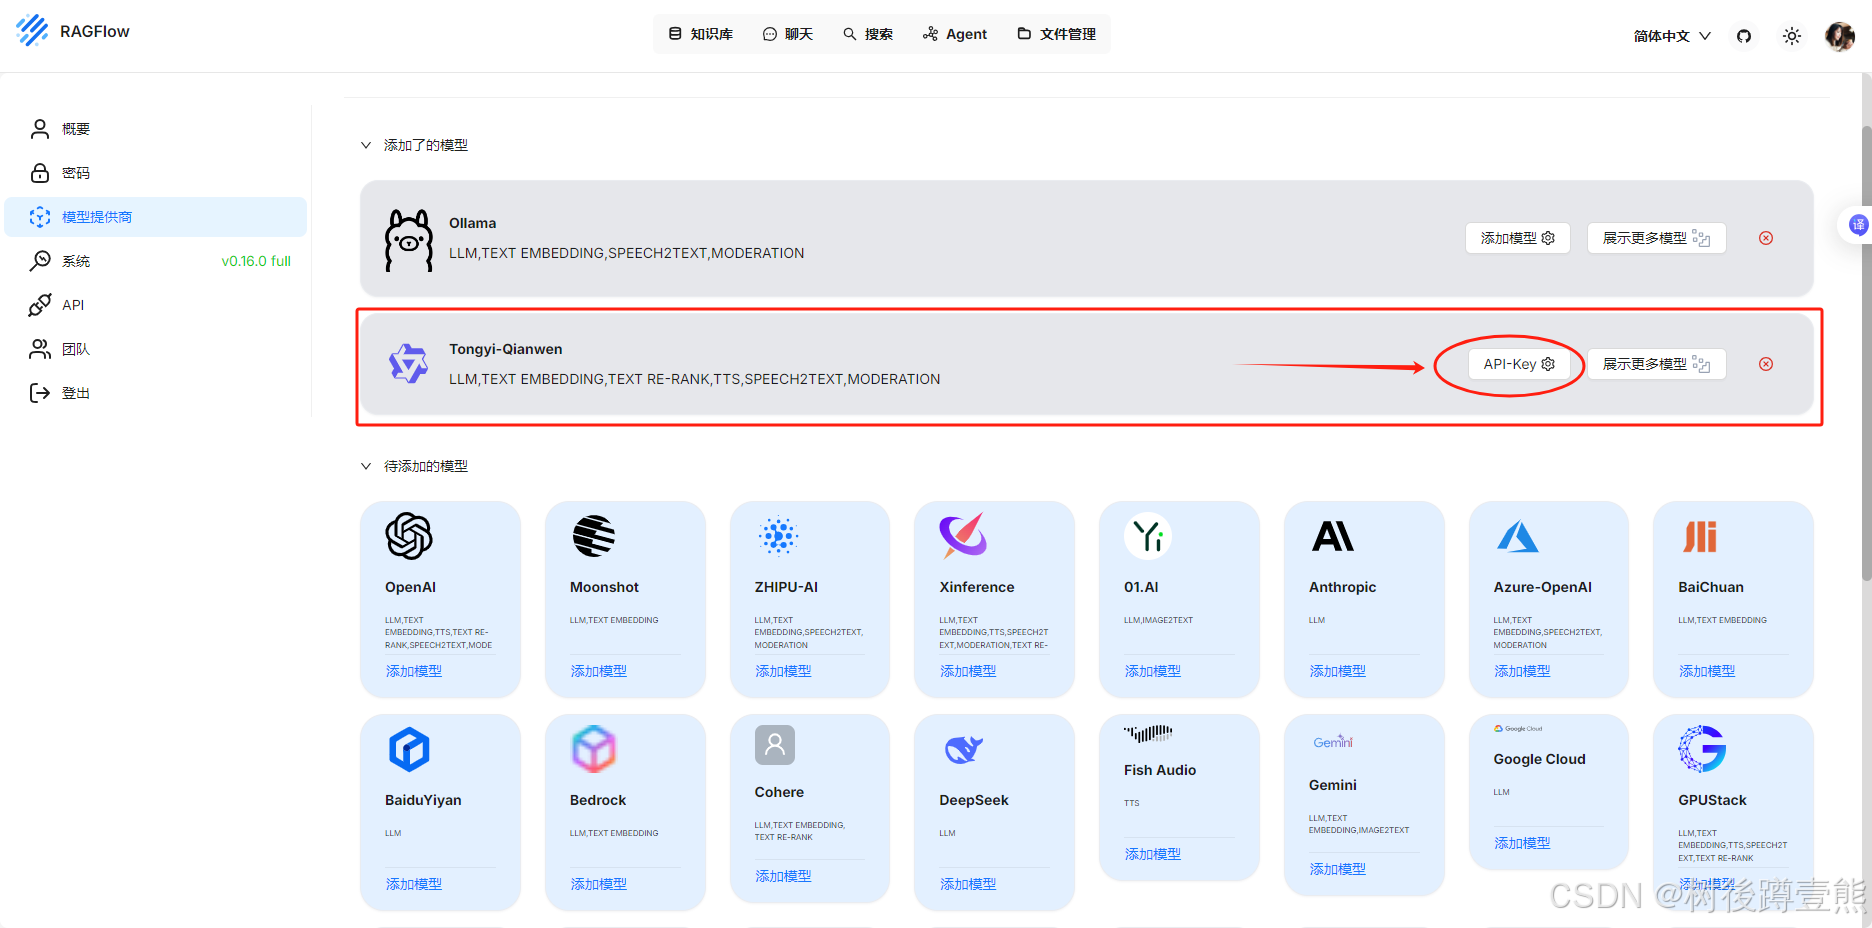The height and width of the screenshot is (928, 1872).
Task: Click the Cohere logo icon
Action: pos(775,745)
